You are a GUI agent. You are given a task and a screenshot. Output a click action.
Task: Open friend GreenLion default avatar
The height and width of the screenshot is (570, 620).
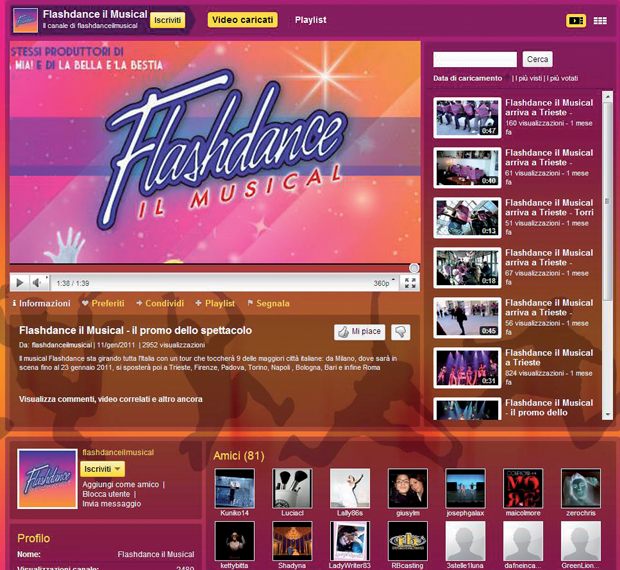pyautogui.click(x=581, y=541)
